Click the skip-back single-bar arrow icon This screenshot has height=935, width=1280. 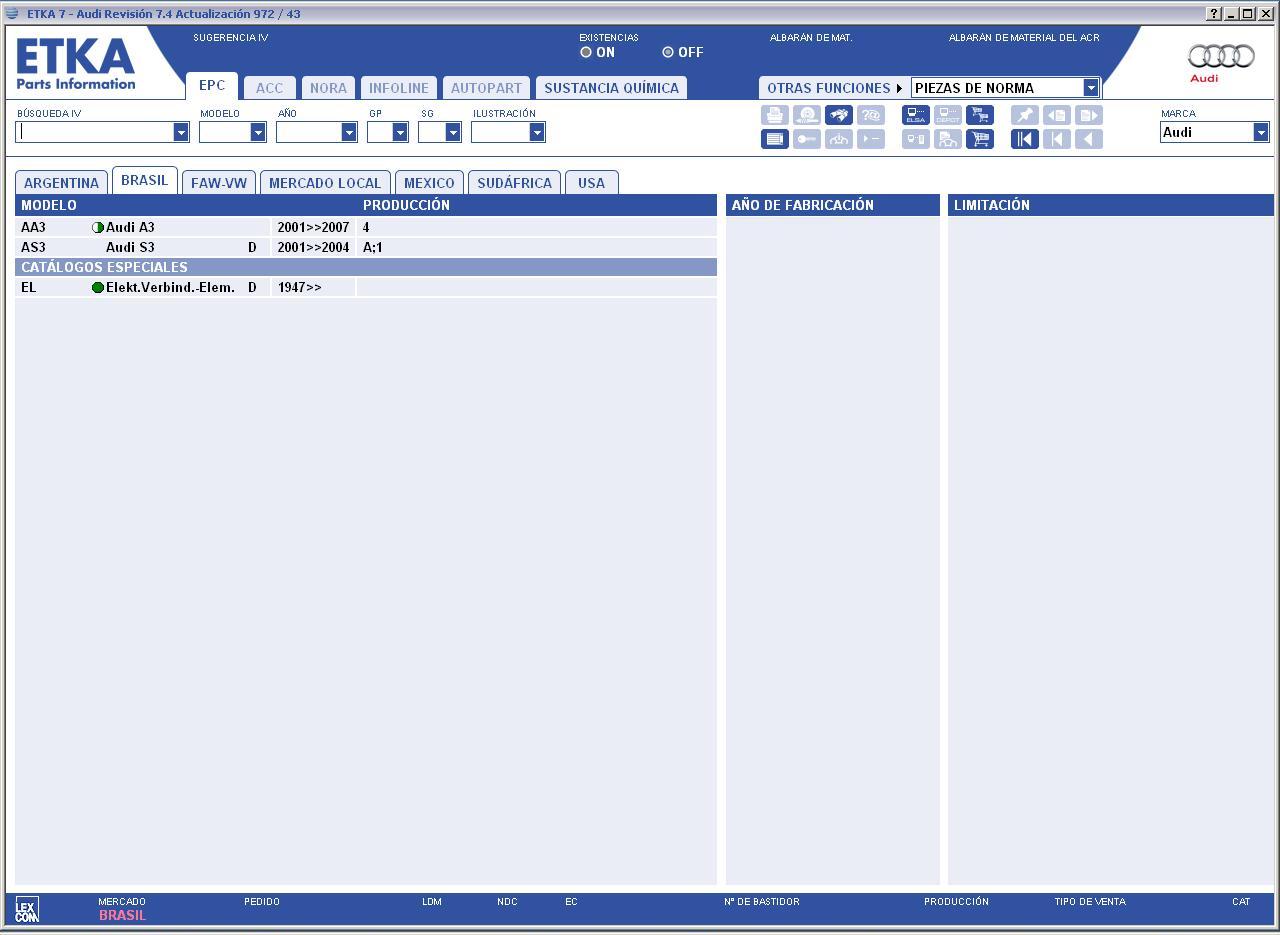click(1057, 139)
